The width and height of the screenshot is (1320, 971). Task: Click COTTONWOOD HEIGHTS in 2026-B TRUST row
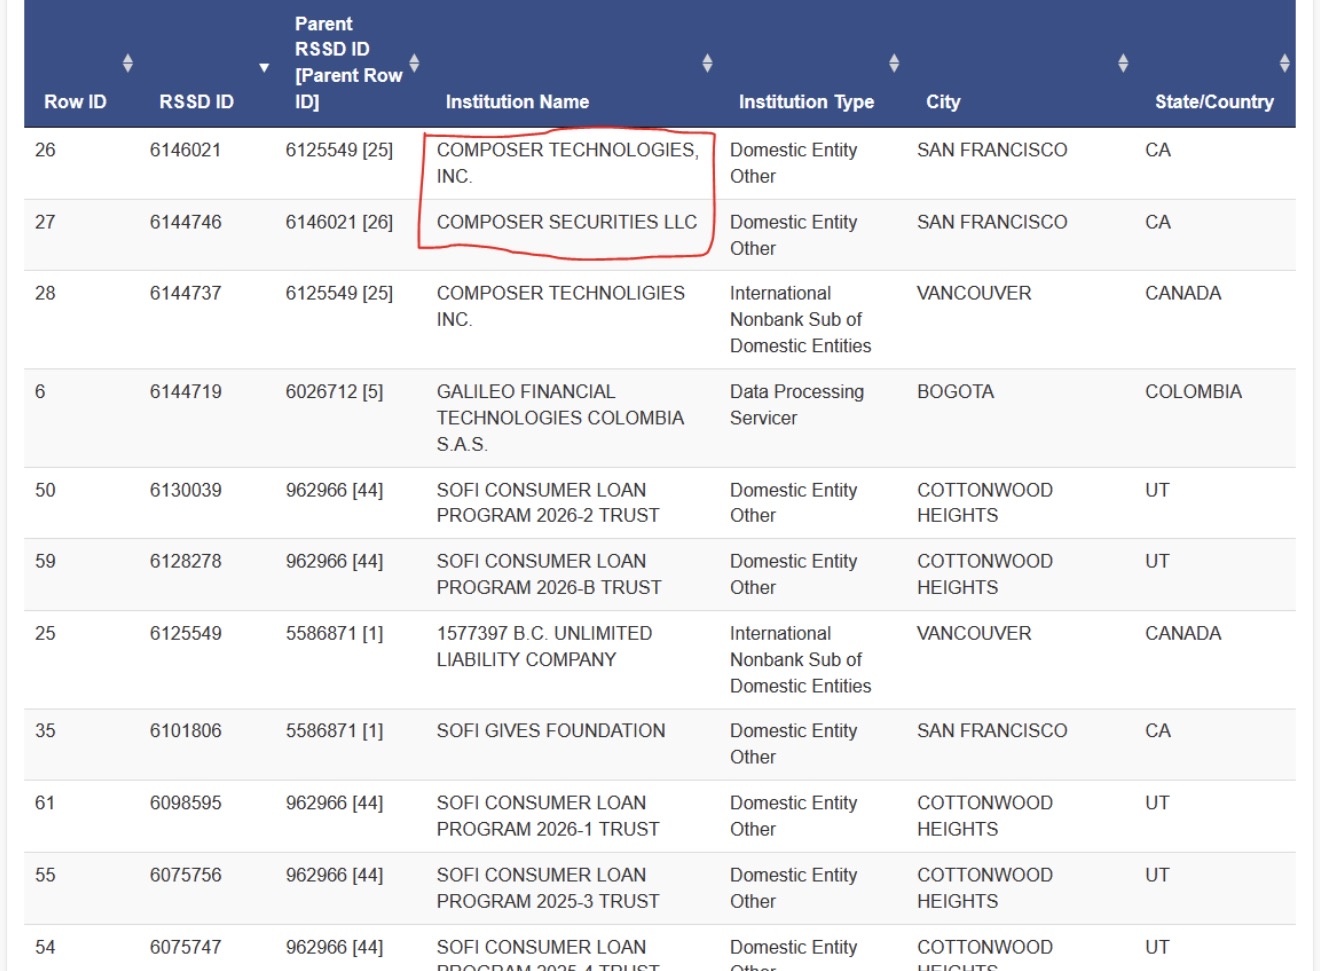tap(985, 574)
